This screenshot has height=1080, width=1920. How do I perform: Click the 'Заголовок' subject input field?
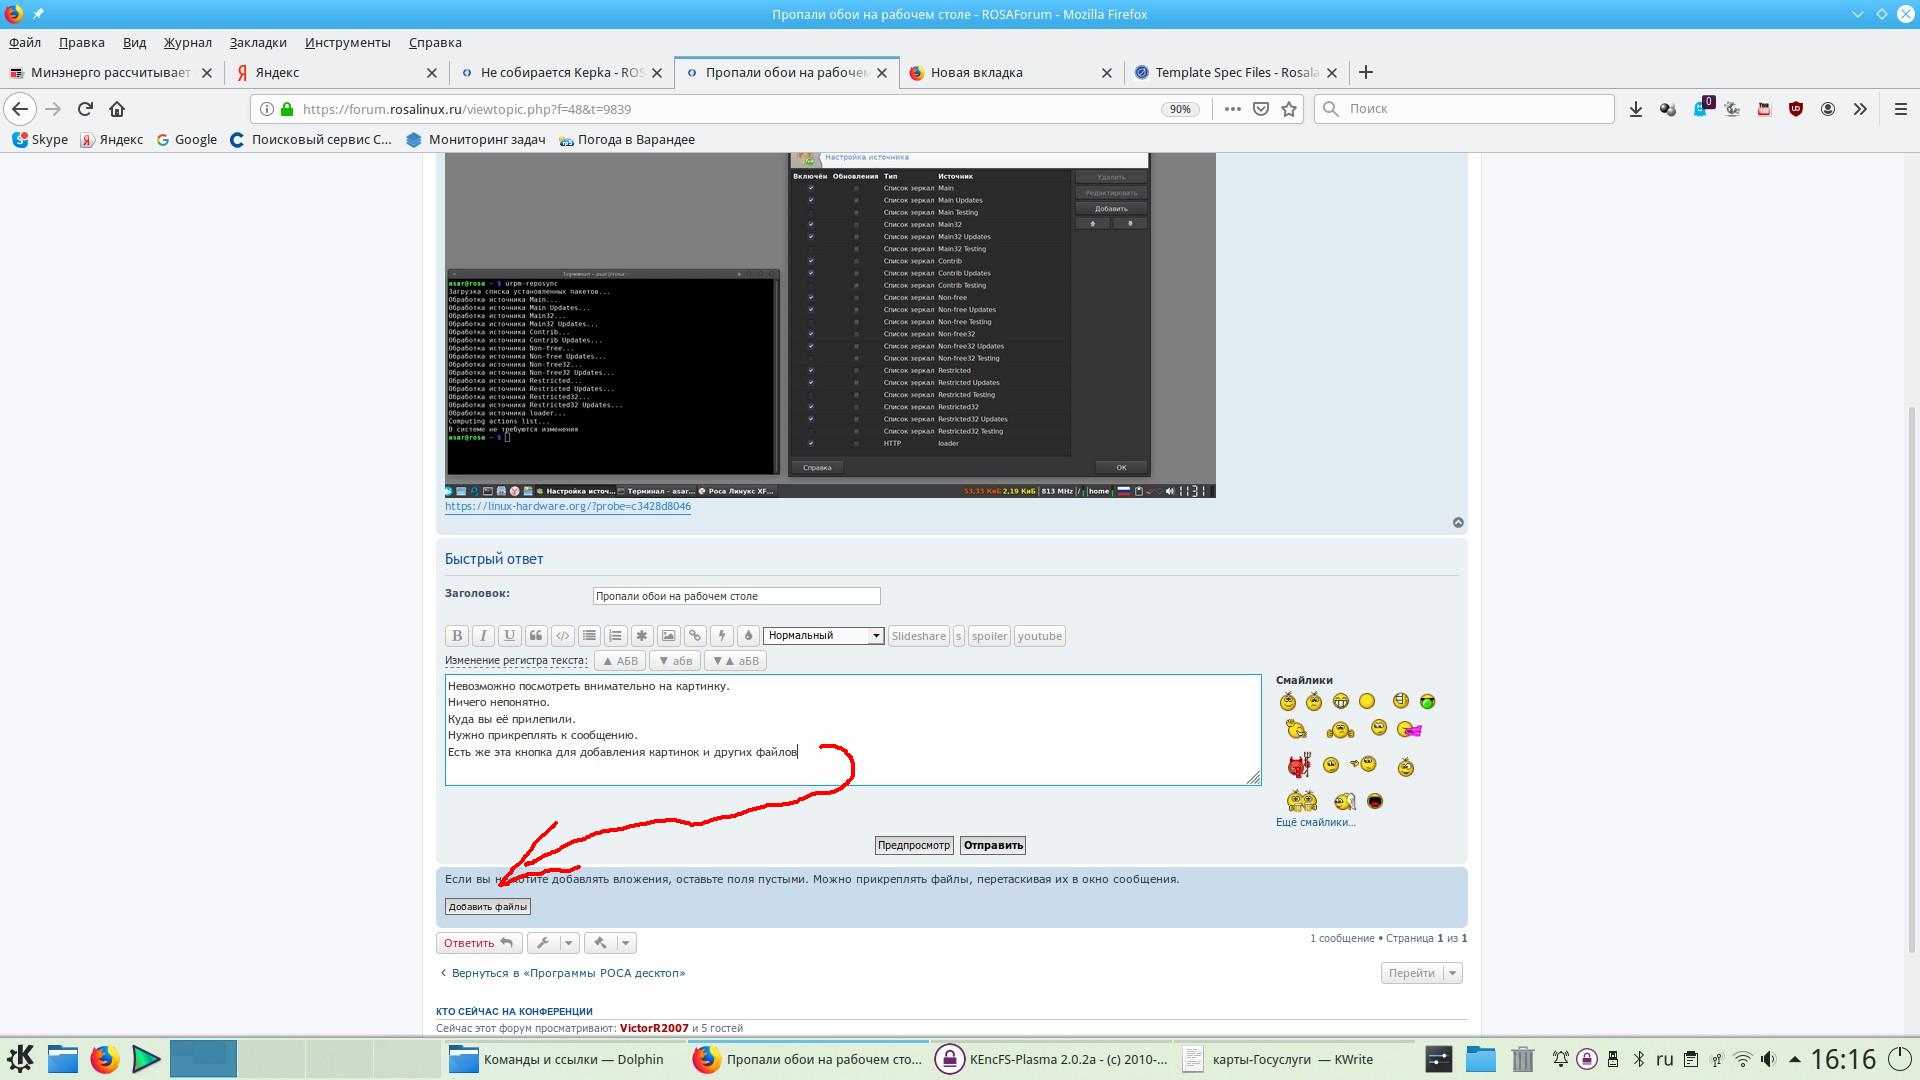tap(736, 596)
